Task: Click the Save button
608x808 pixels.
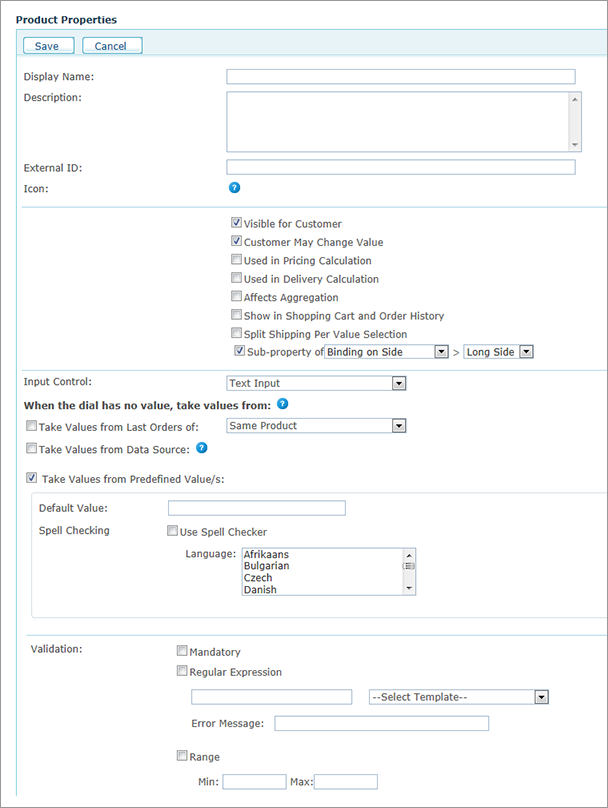Action: [47, 45]
